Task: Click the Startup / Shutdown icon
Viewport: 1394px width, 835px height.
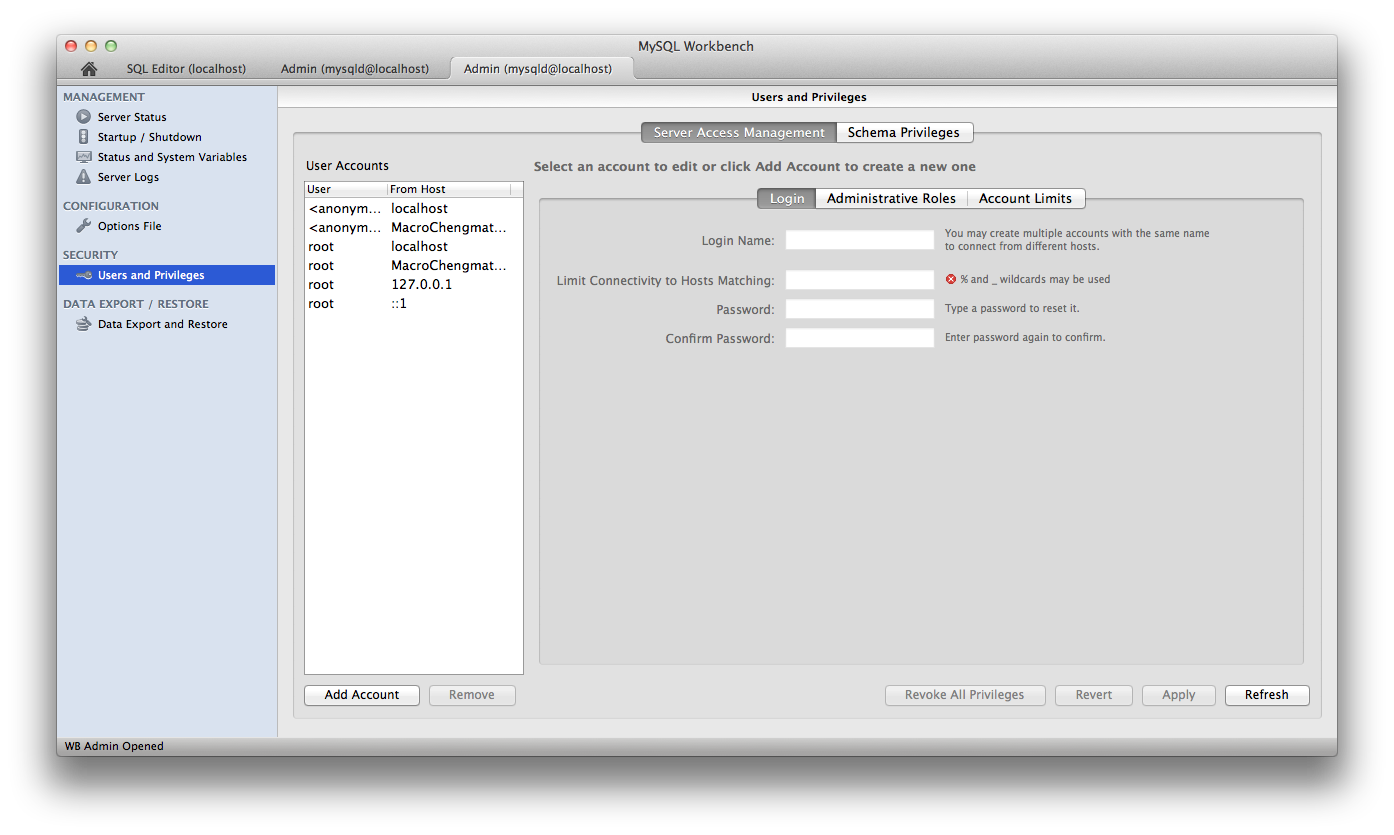Action: click(x=84, y=137)
